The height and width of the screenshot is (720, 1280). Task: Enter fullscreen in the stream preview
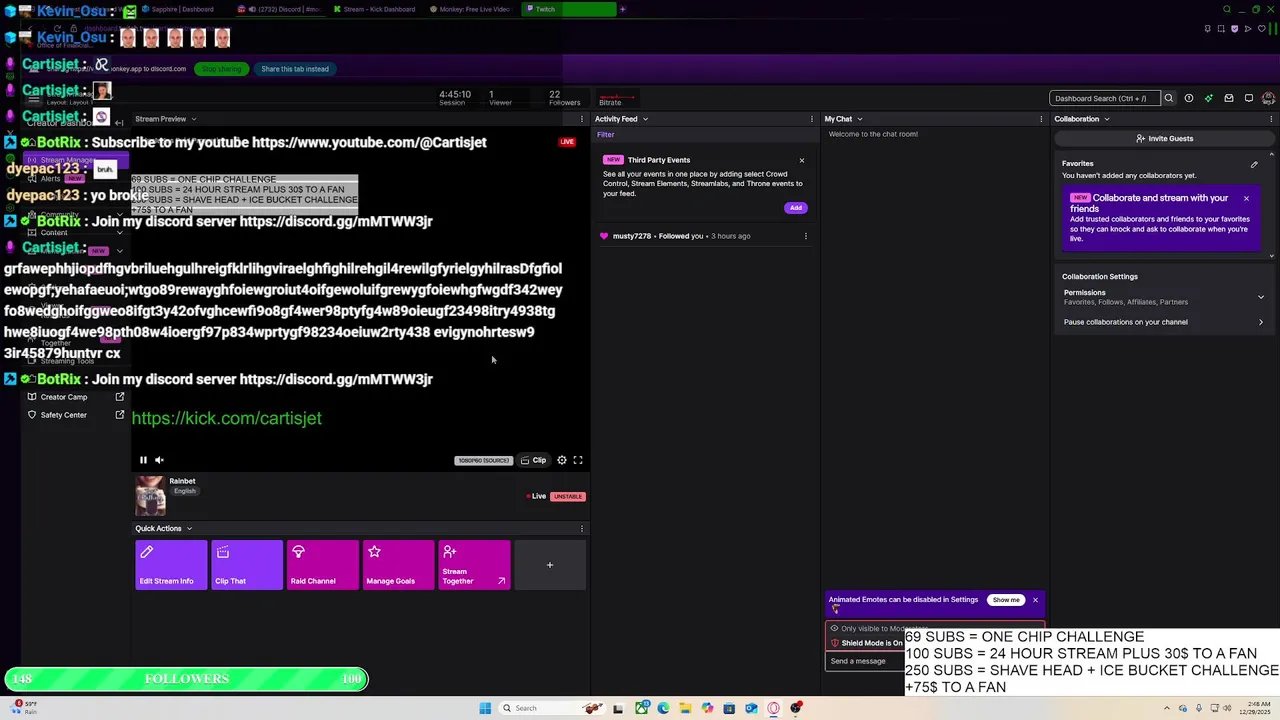[578, 460]
